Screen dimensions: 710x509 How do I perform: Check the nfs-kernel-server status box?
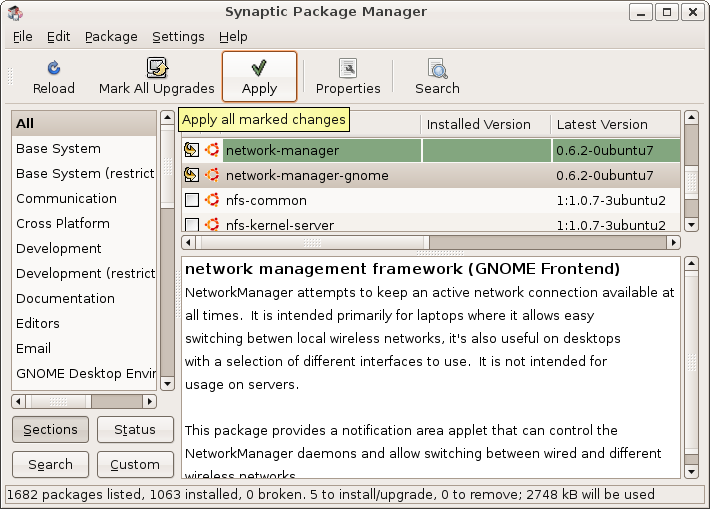click(x=192, y=224)
